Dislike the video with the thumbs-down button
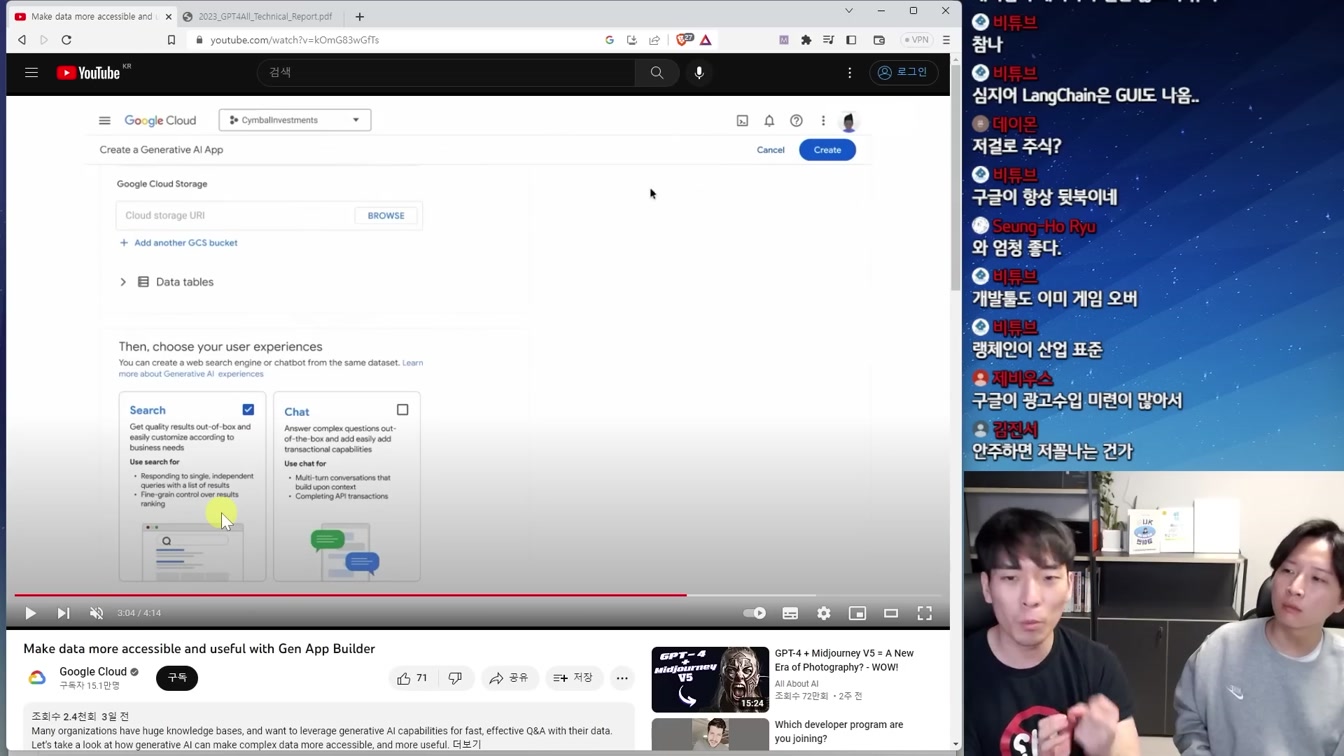The height and width of the screenshot is (756, 1344). (x=455, y=678)
